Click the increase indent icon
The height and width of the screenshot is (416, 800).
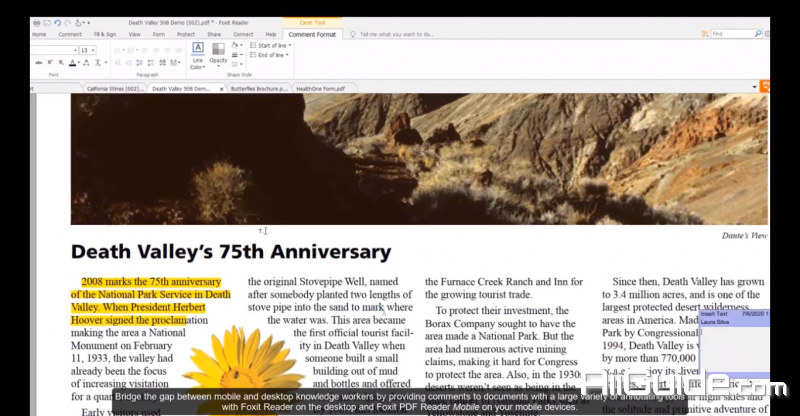click(x=129, y=62)
